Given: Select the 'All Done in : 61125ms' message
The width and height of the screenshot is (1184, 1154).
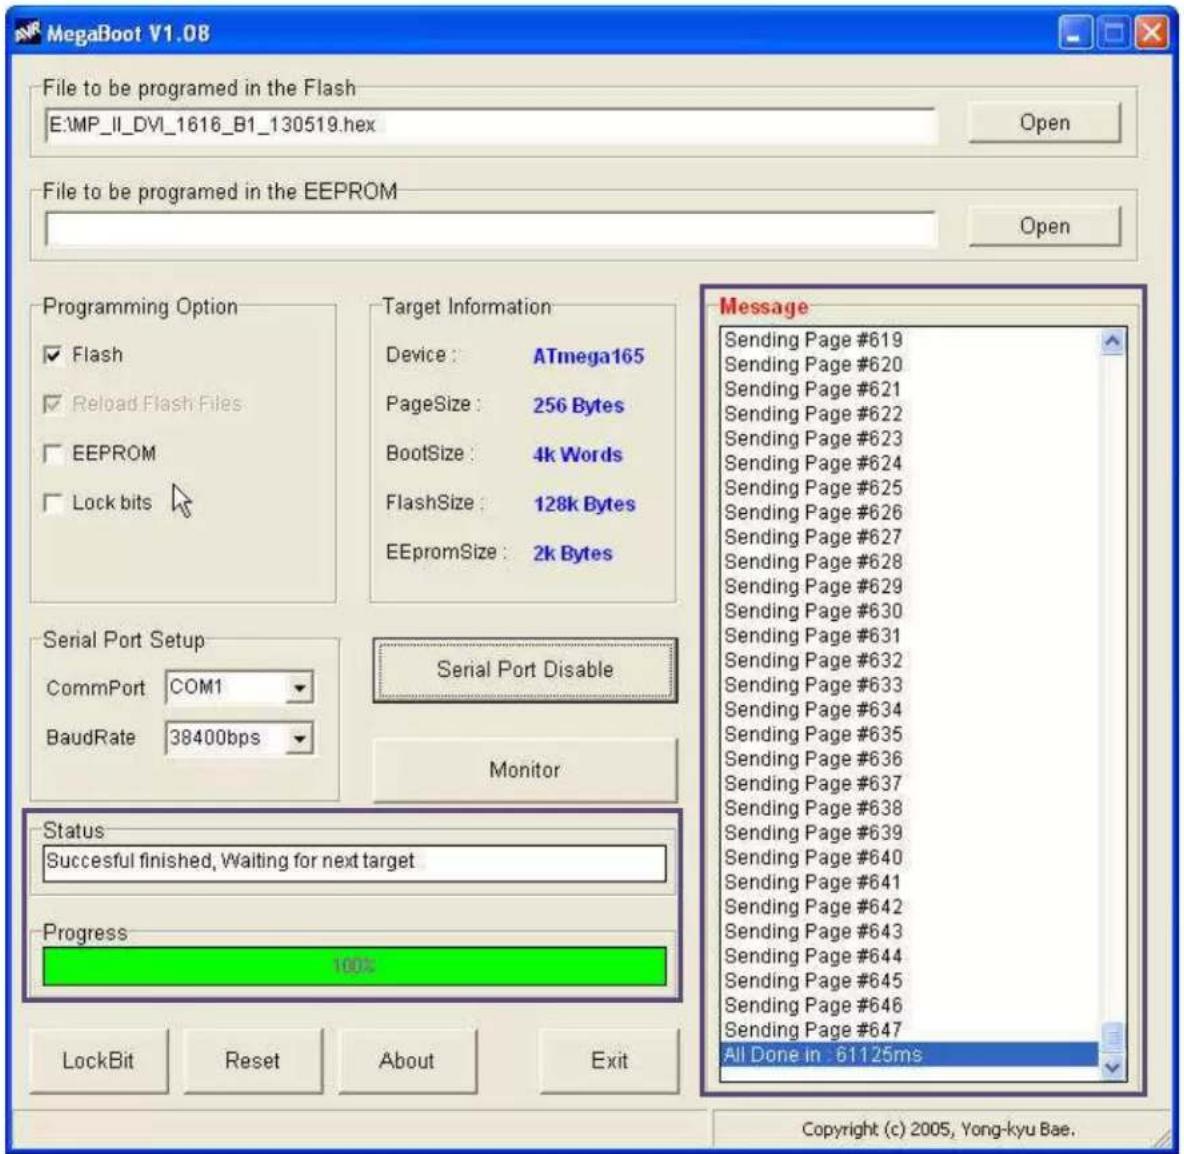Looking at the screenshot, I should click(909, 1054).
